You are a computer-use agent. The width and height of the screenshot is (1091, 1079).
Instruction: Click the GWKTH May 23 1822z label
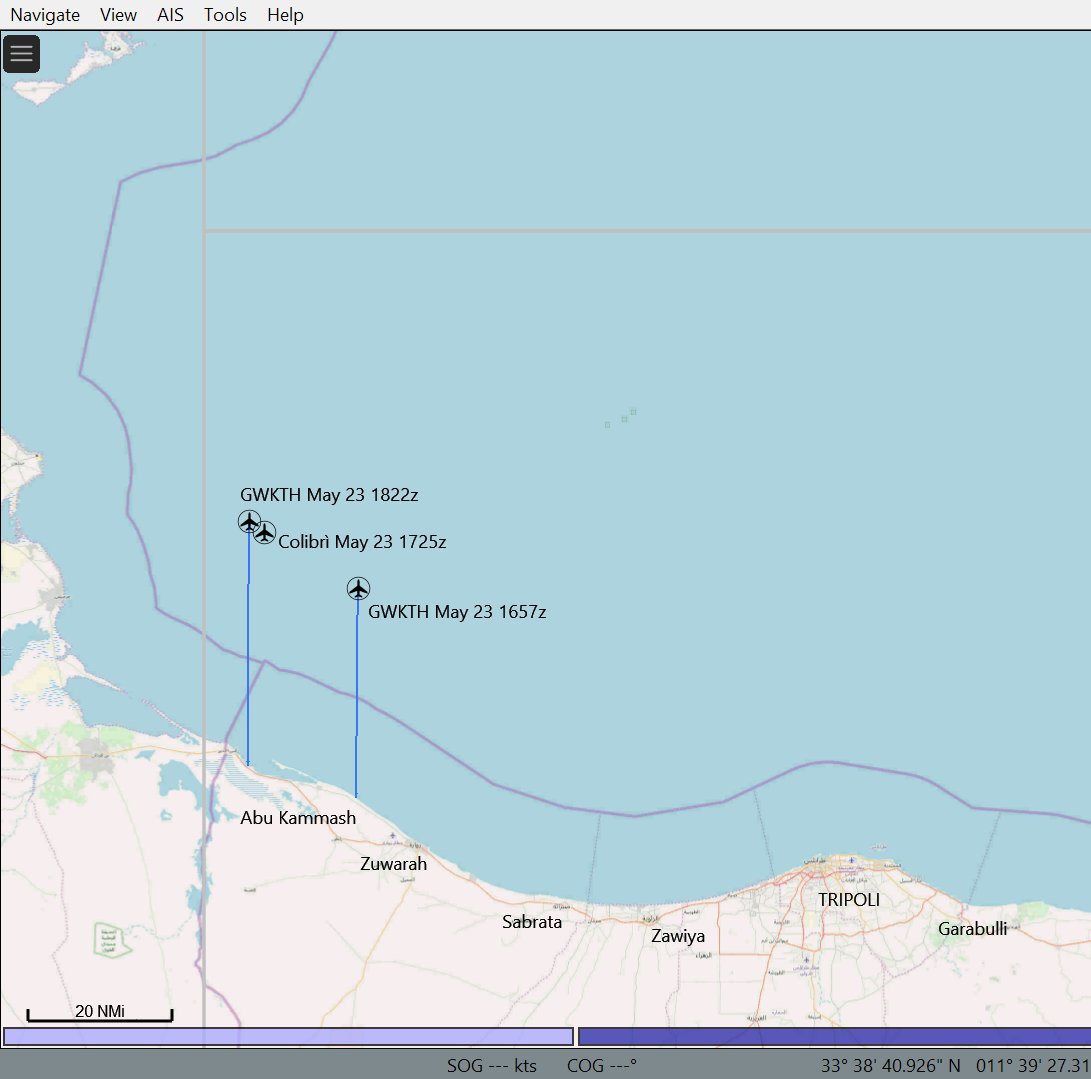(329, 495)
